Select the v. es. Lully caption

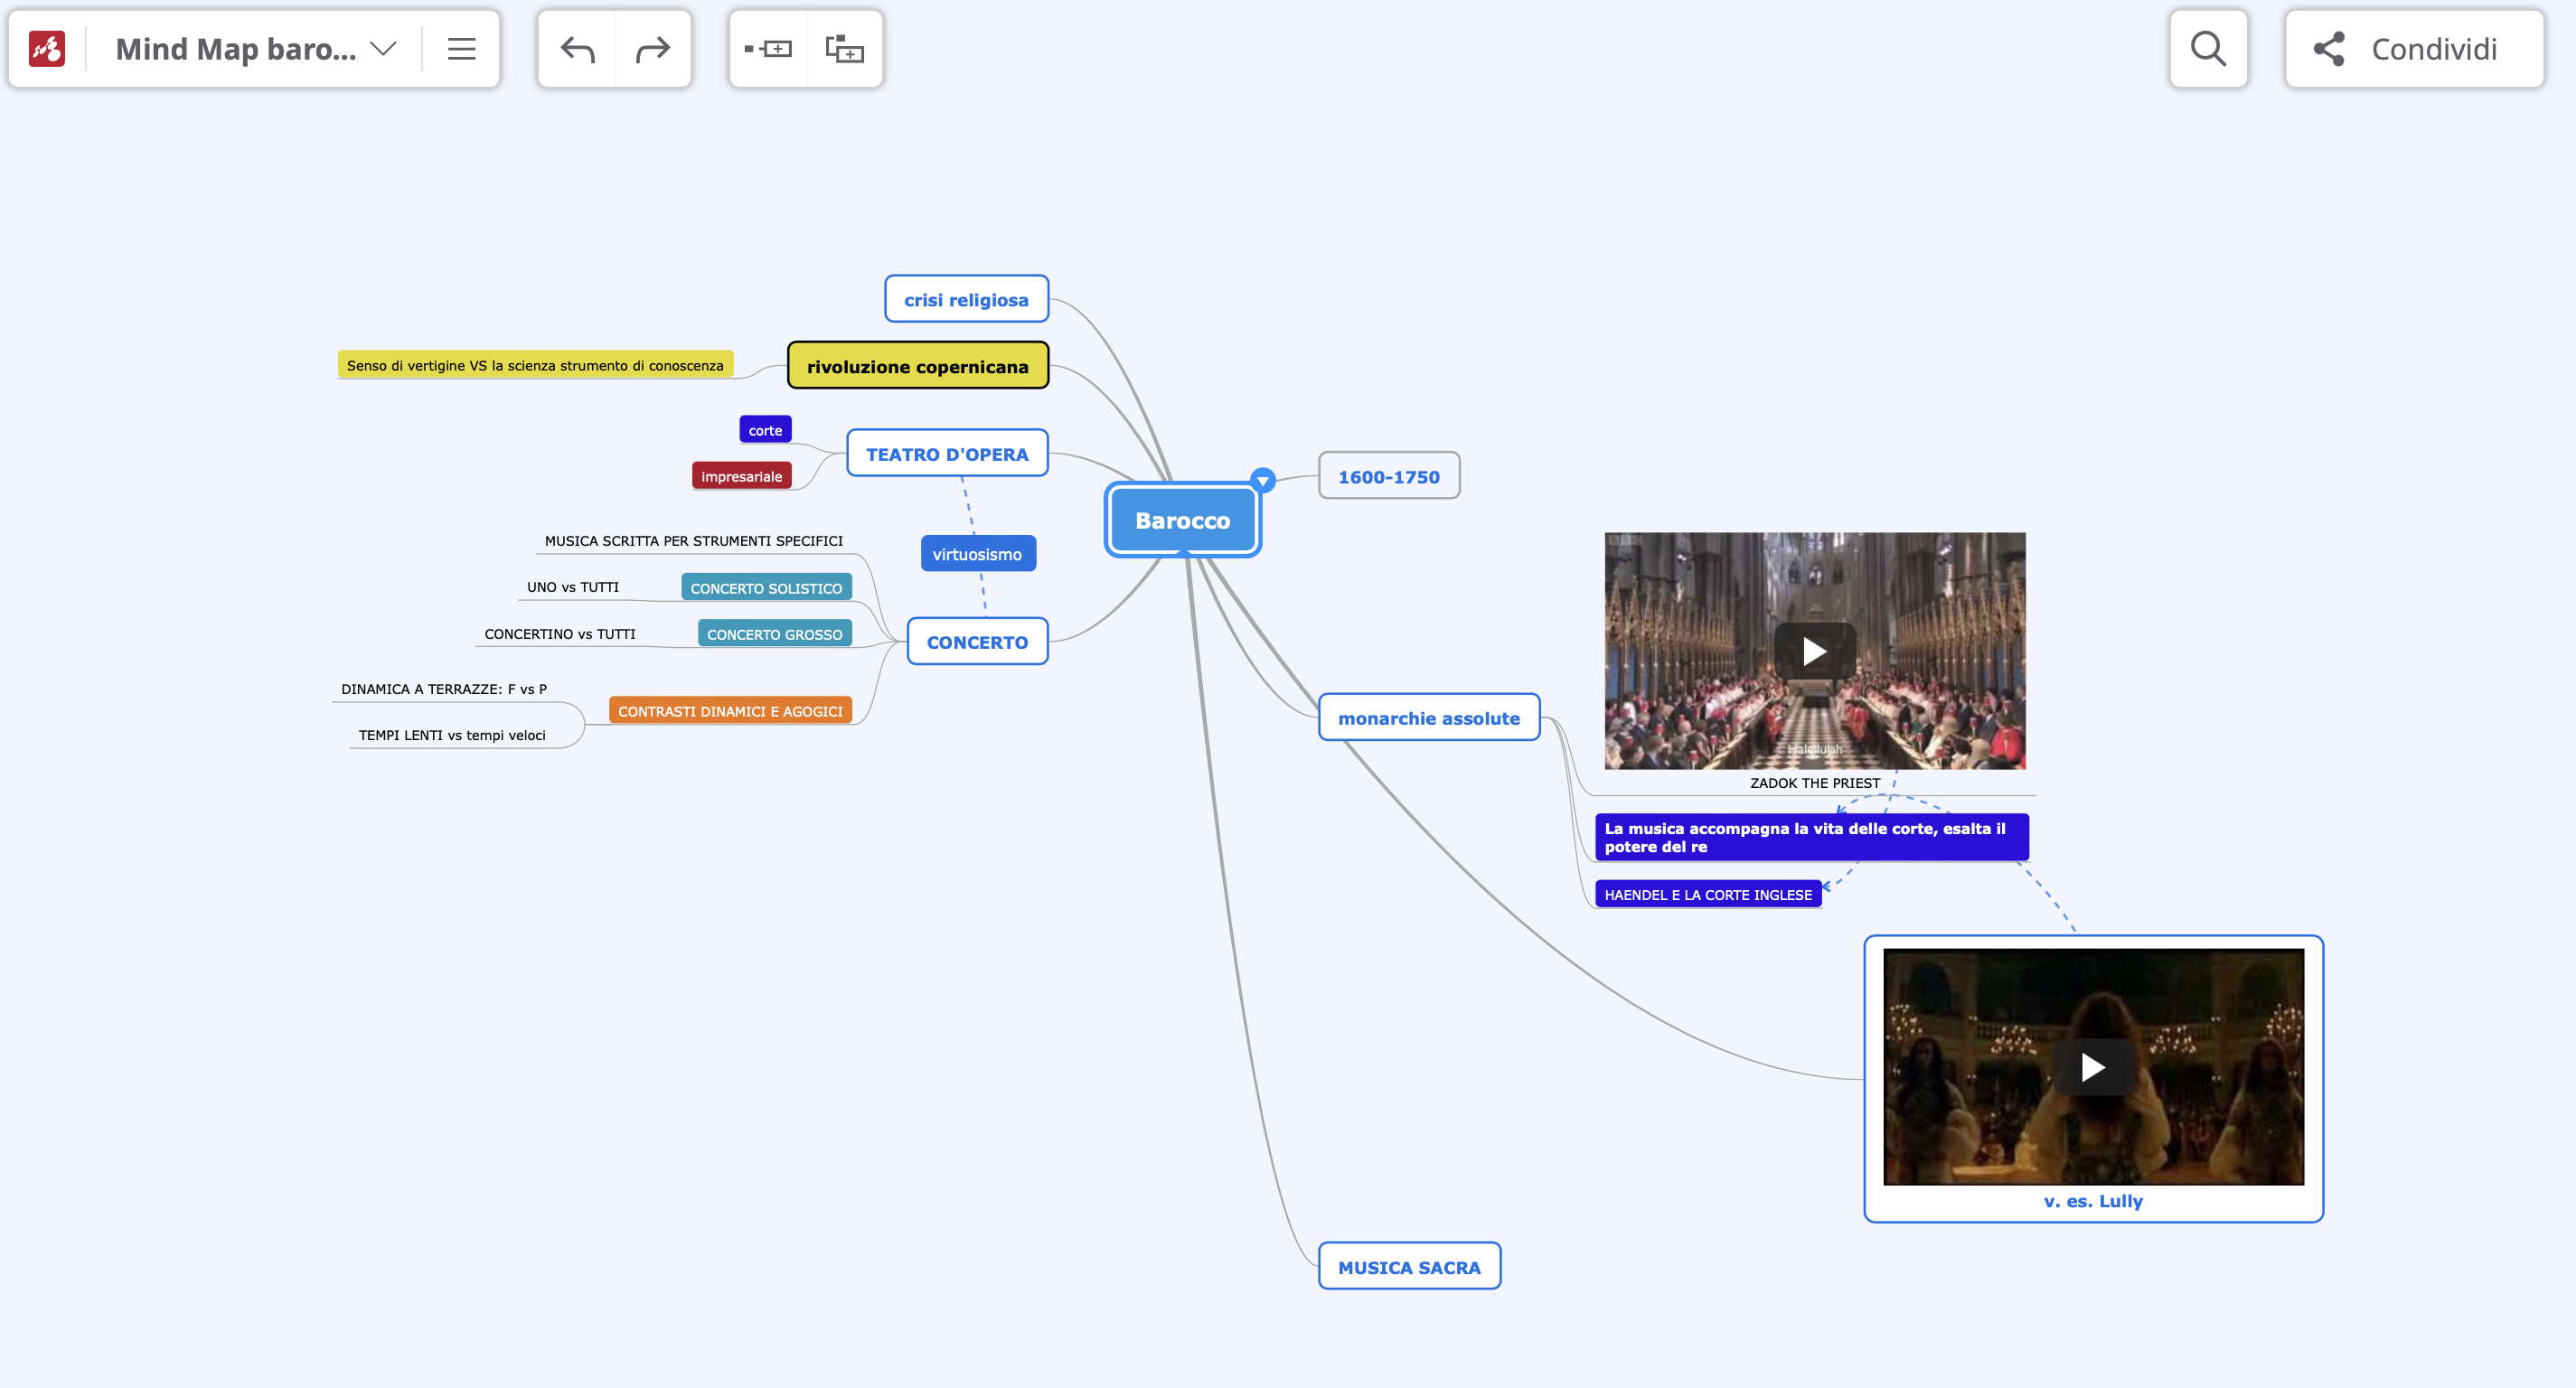[2093, 1201]
